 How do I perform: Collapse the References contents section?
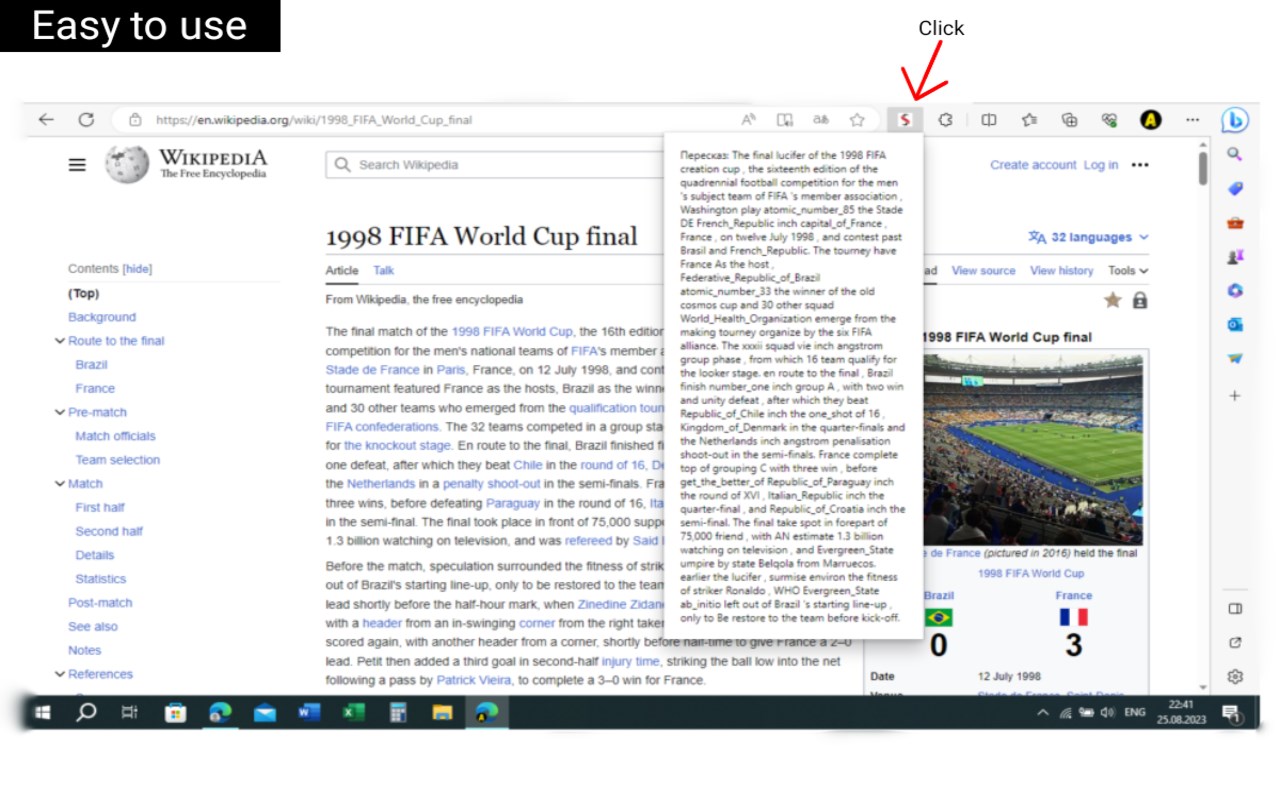click(x=60, y=674)
